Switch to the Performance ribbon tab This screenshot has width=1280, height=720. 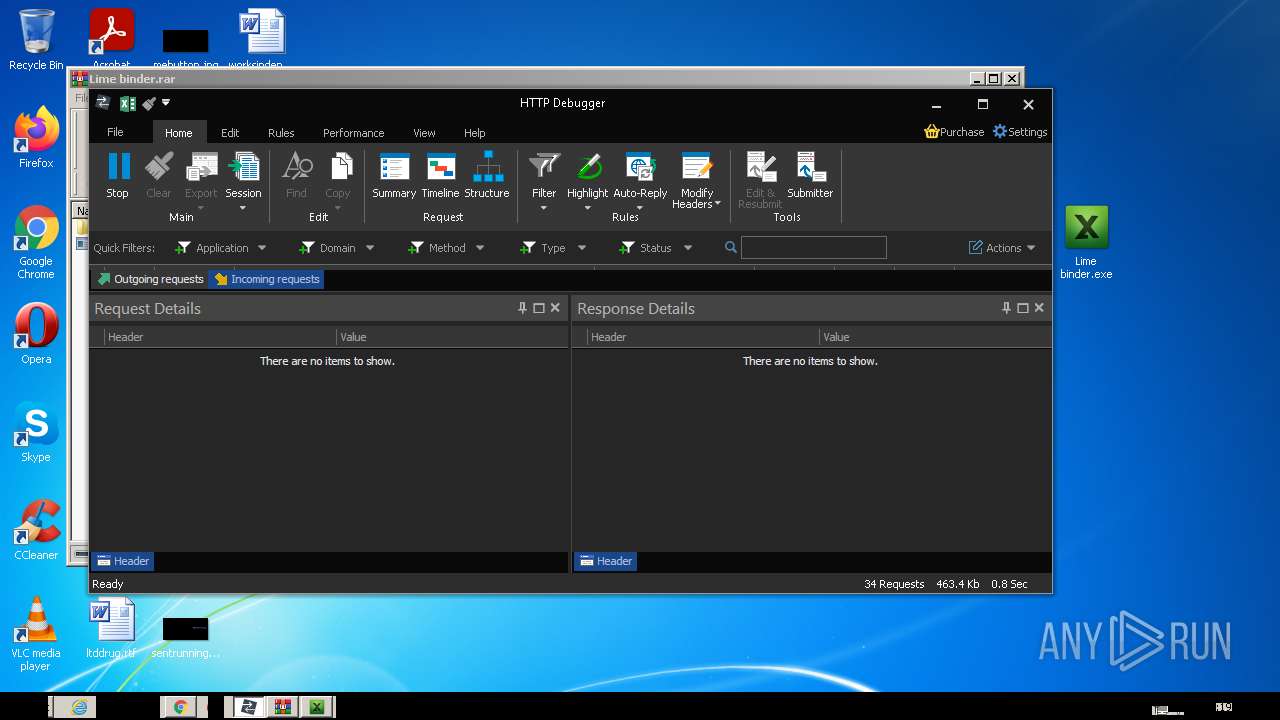pos(353,133)
